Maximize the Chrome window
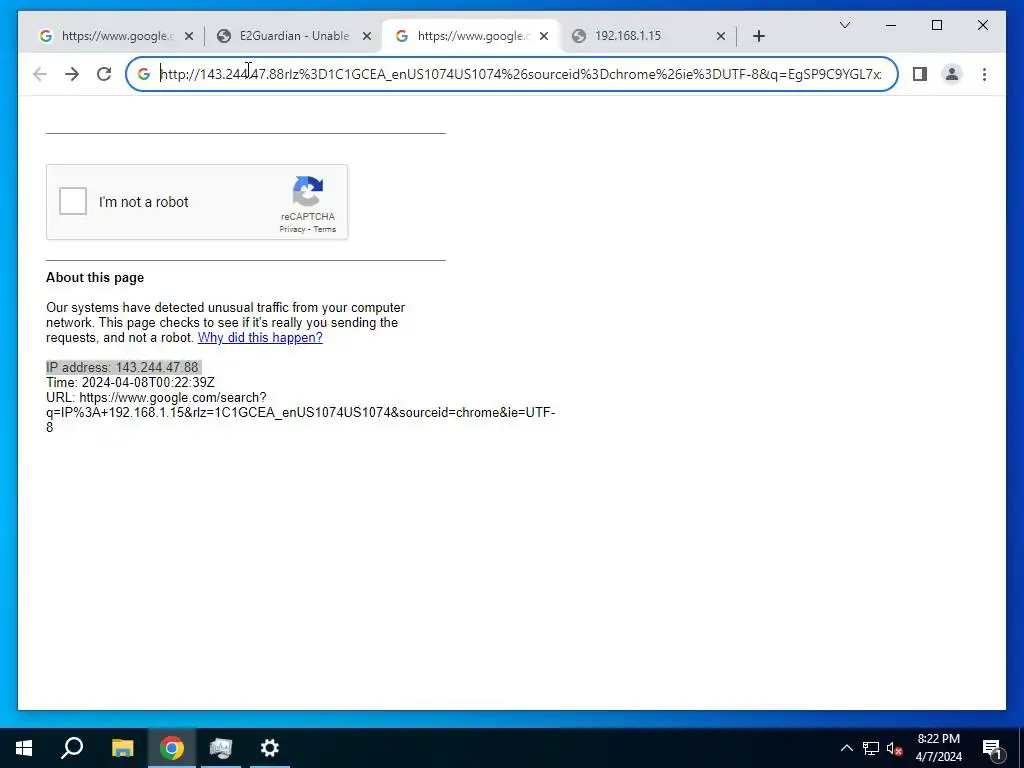The height and width of the screenshot is (768, 1024). 936,25
